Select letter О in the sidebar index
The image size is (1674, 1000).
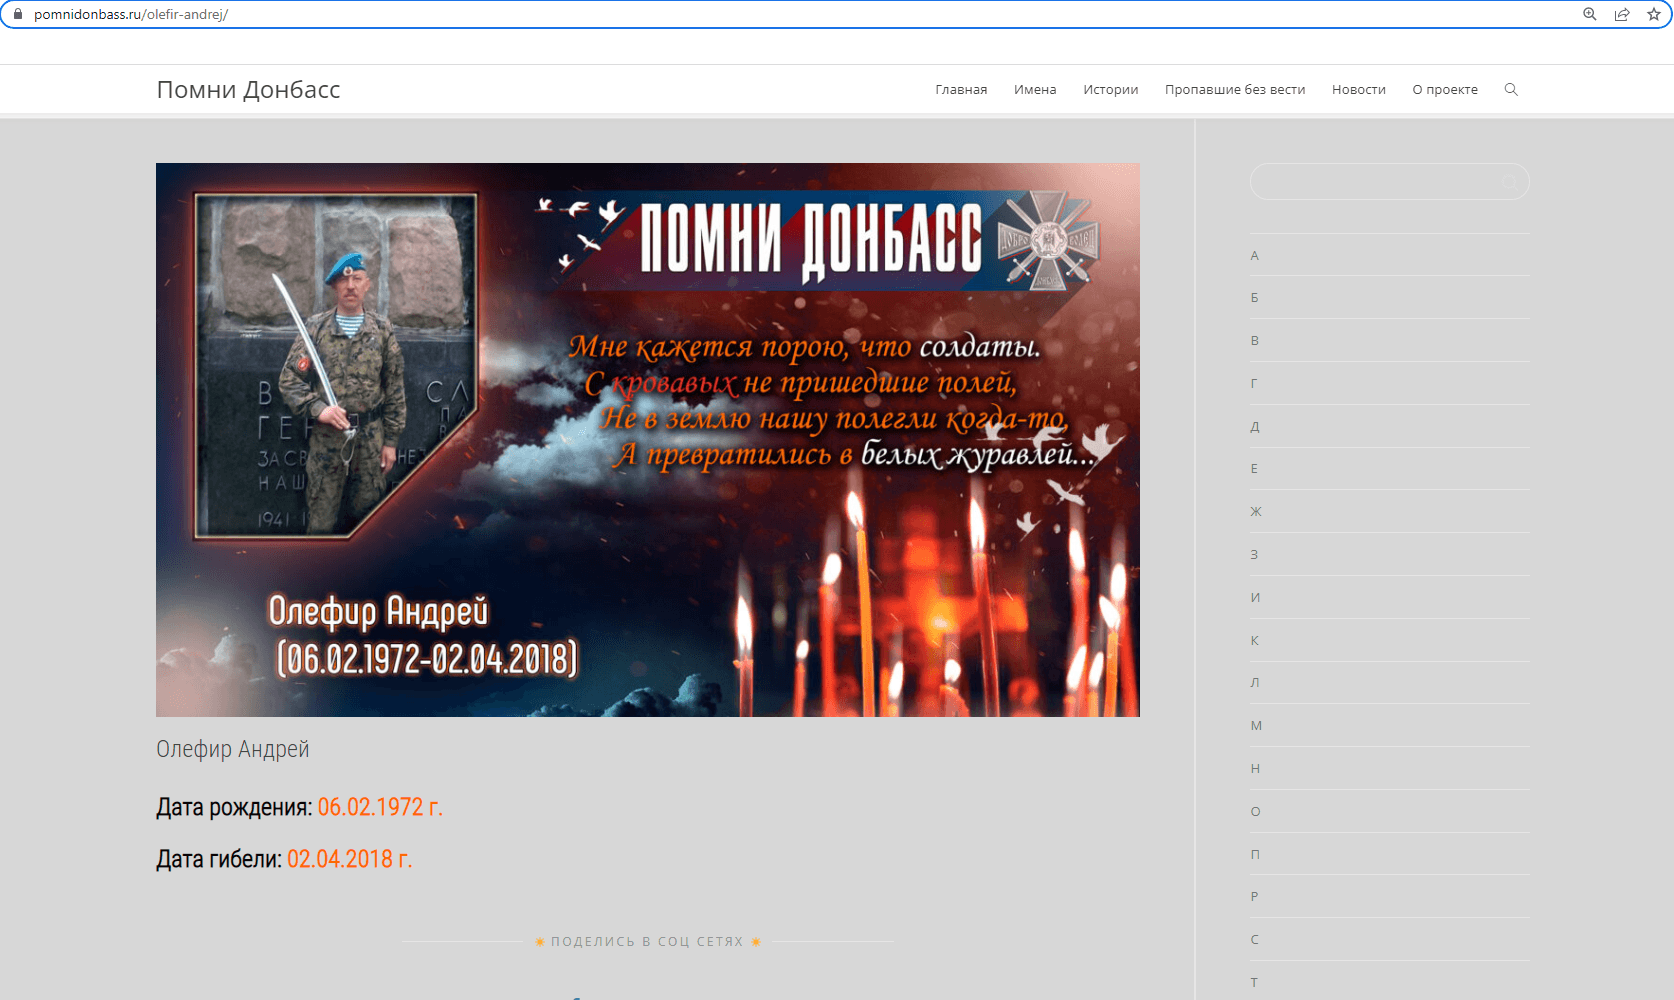1255,812
